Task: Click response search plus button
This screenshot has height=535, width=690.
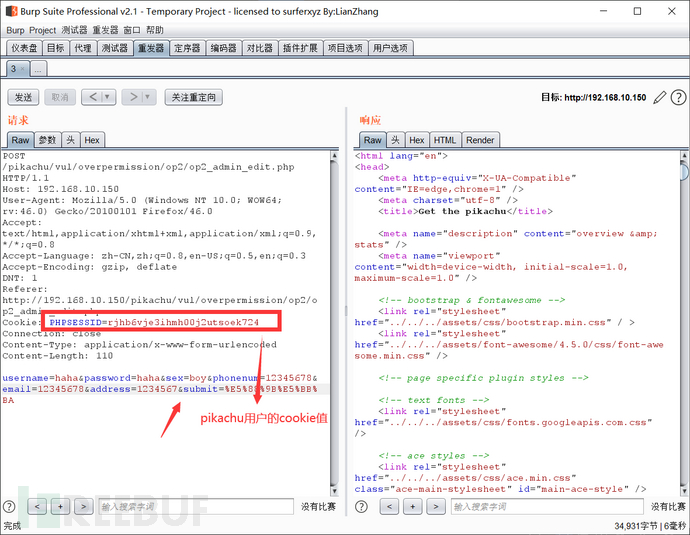Action: click(412, 506)
